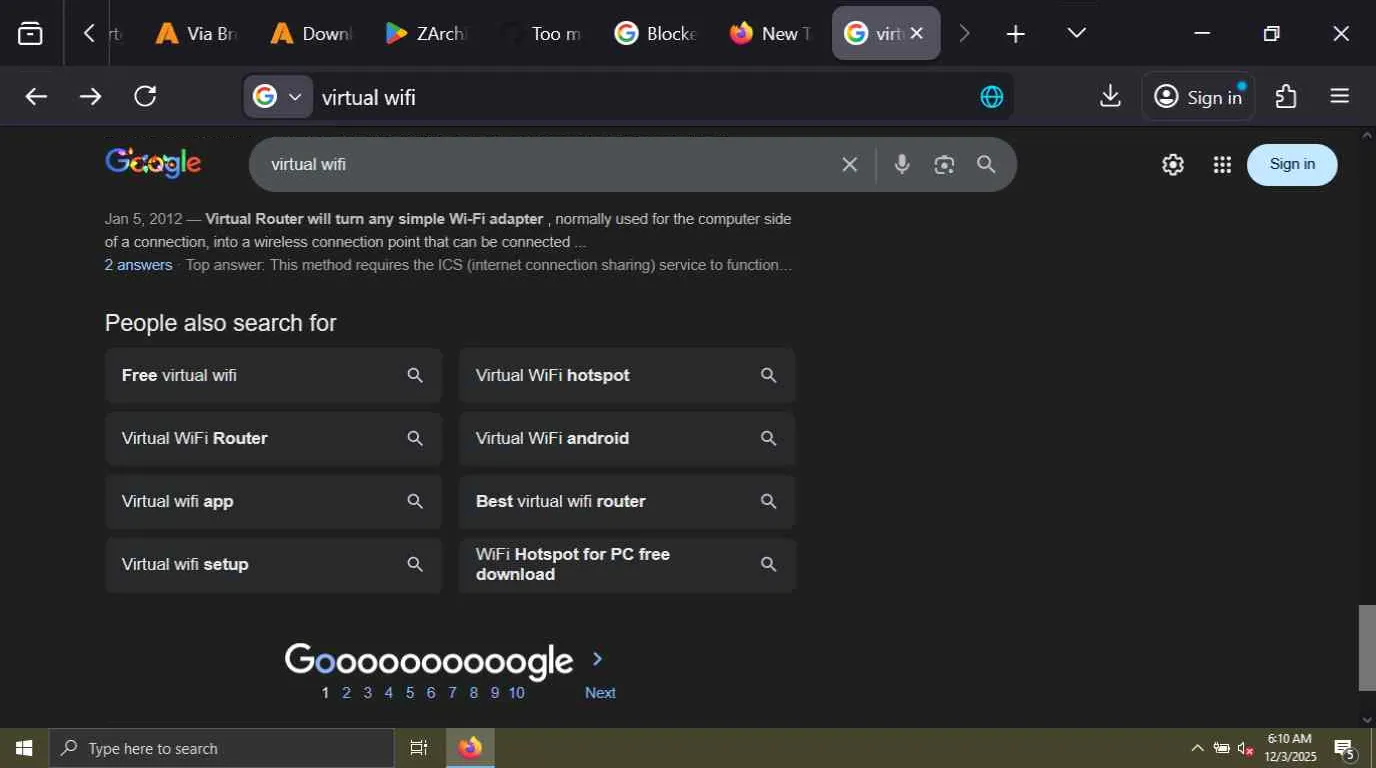
Task: Go to results page 6
Action: coord(431,693)
